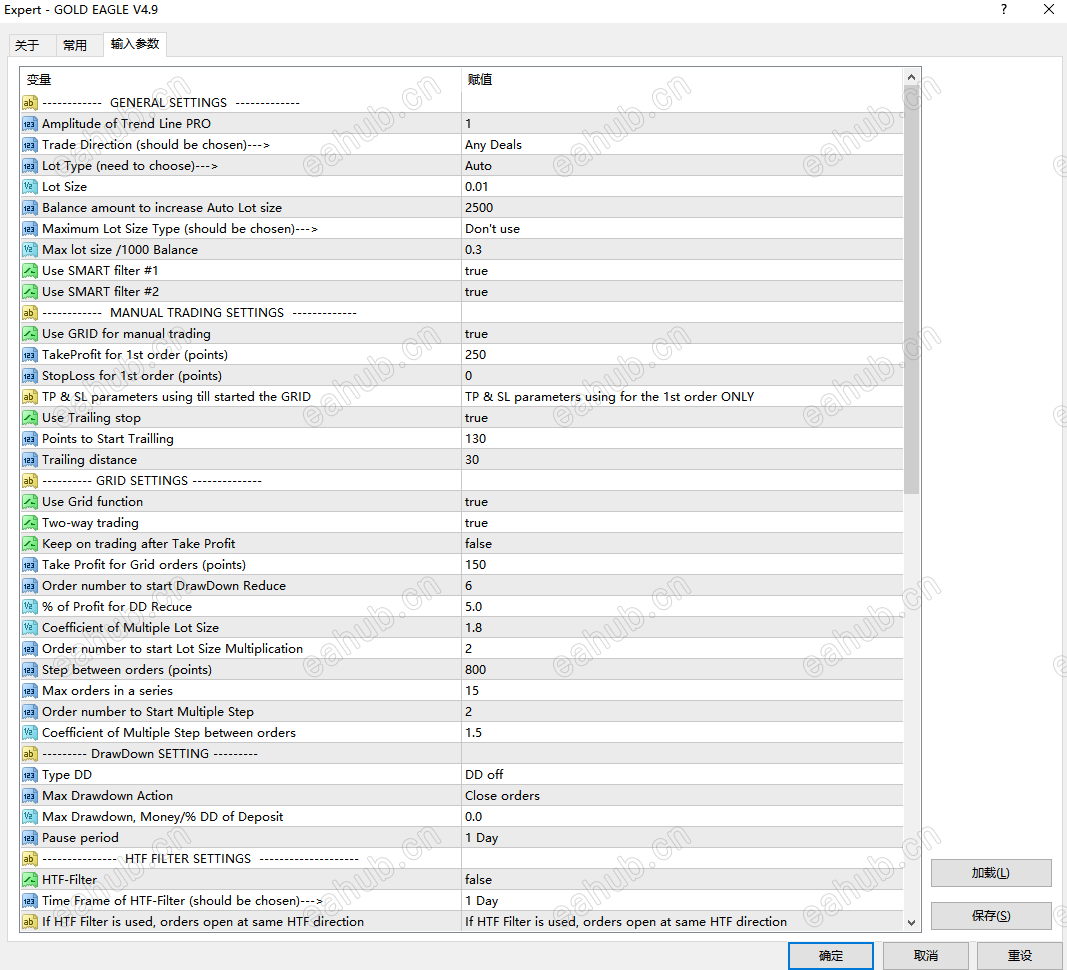Open the Any Deals trade direction dropdown
Image resolution: width=1067 pixels, height=970 pixels.
(x=683, y=145)
